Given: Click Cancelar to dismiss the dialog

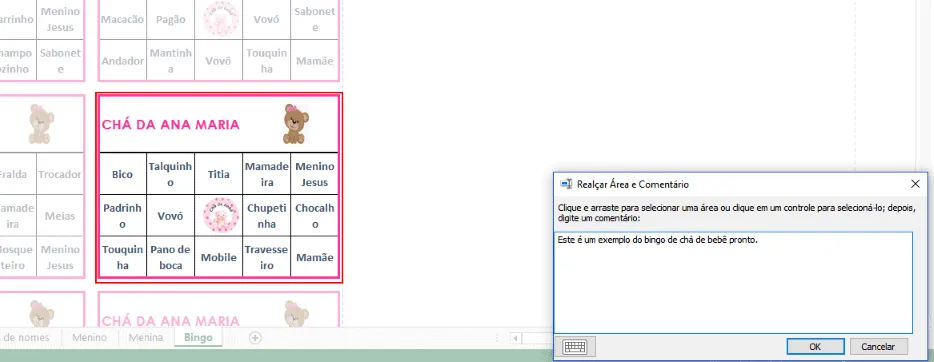Looking at the screenshot, I should click(878, 347).
